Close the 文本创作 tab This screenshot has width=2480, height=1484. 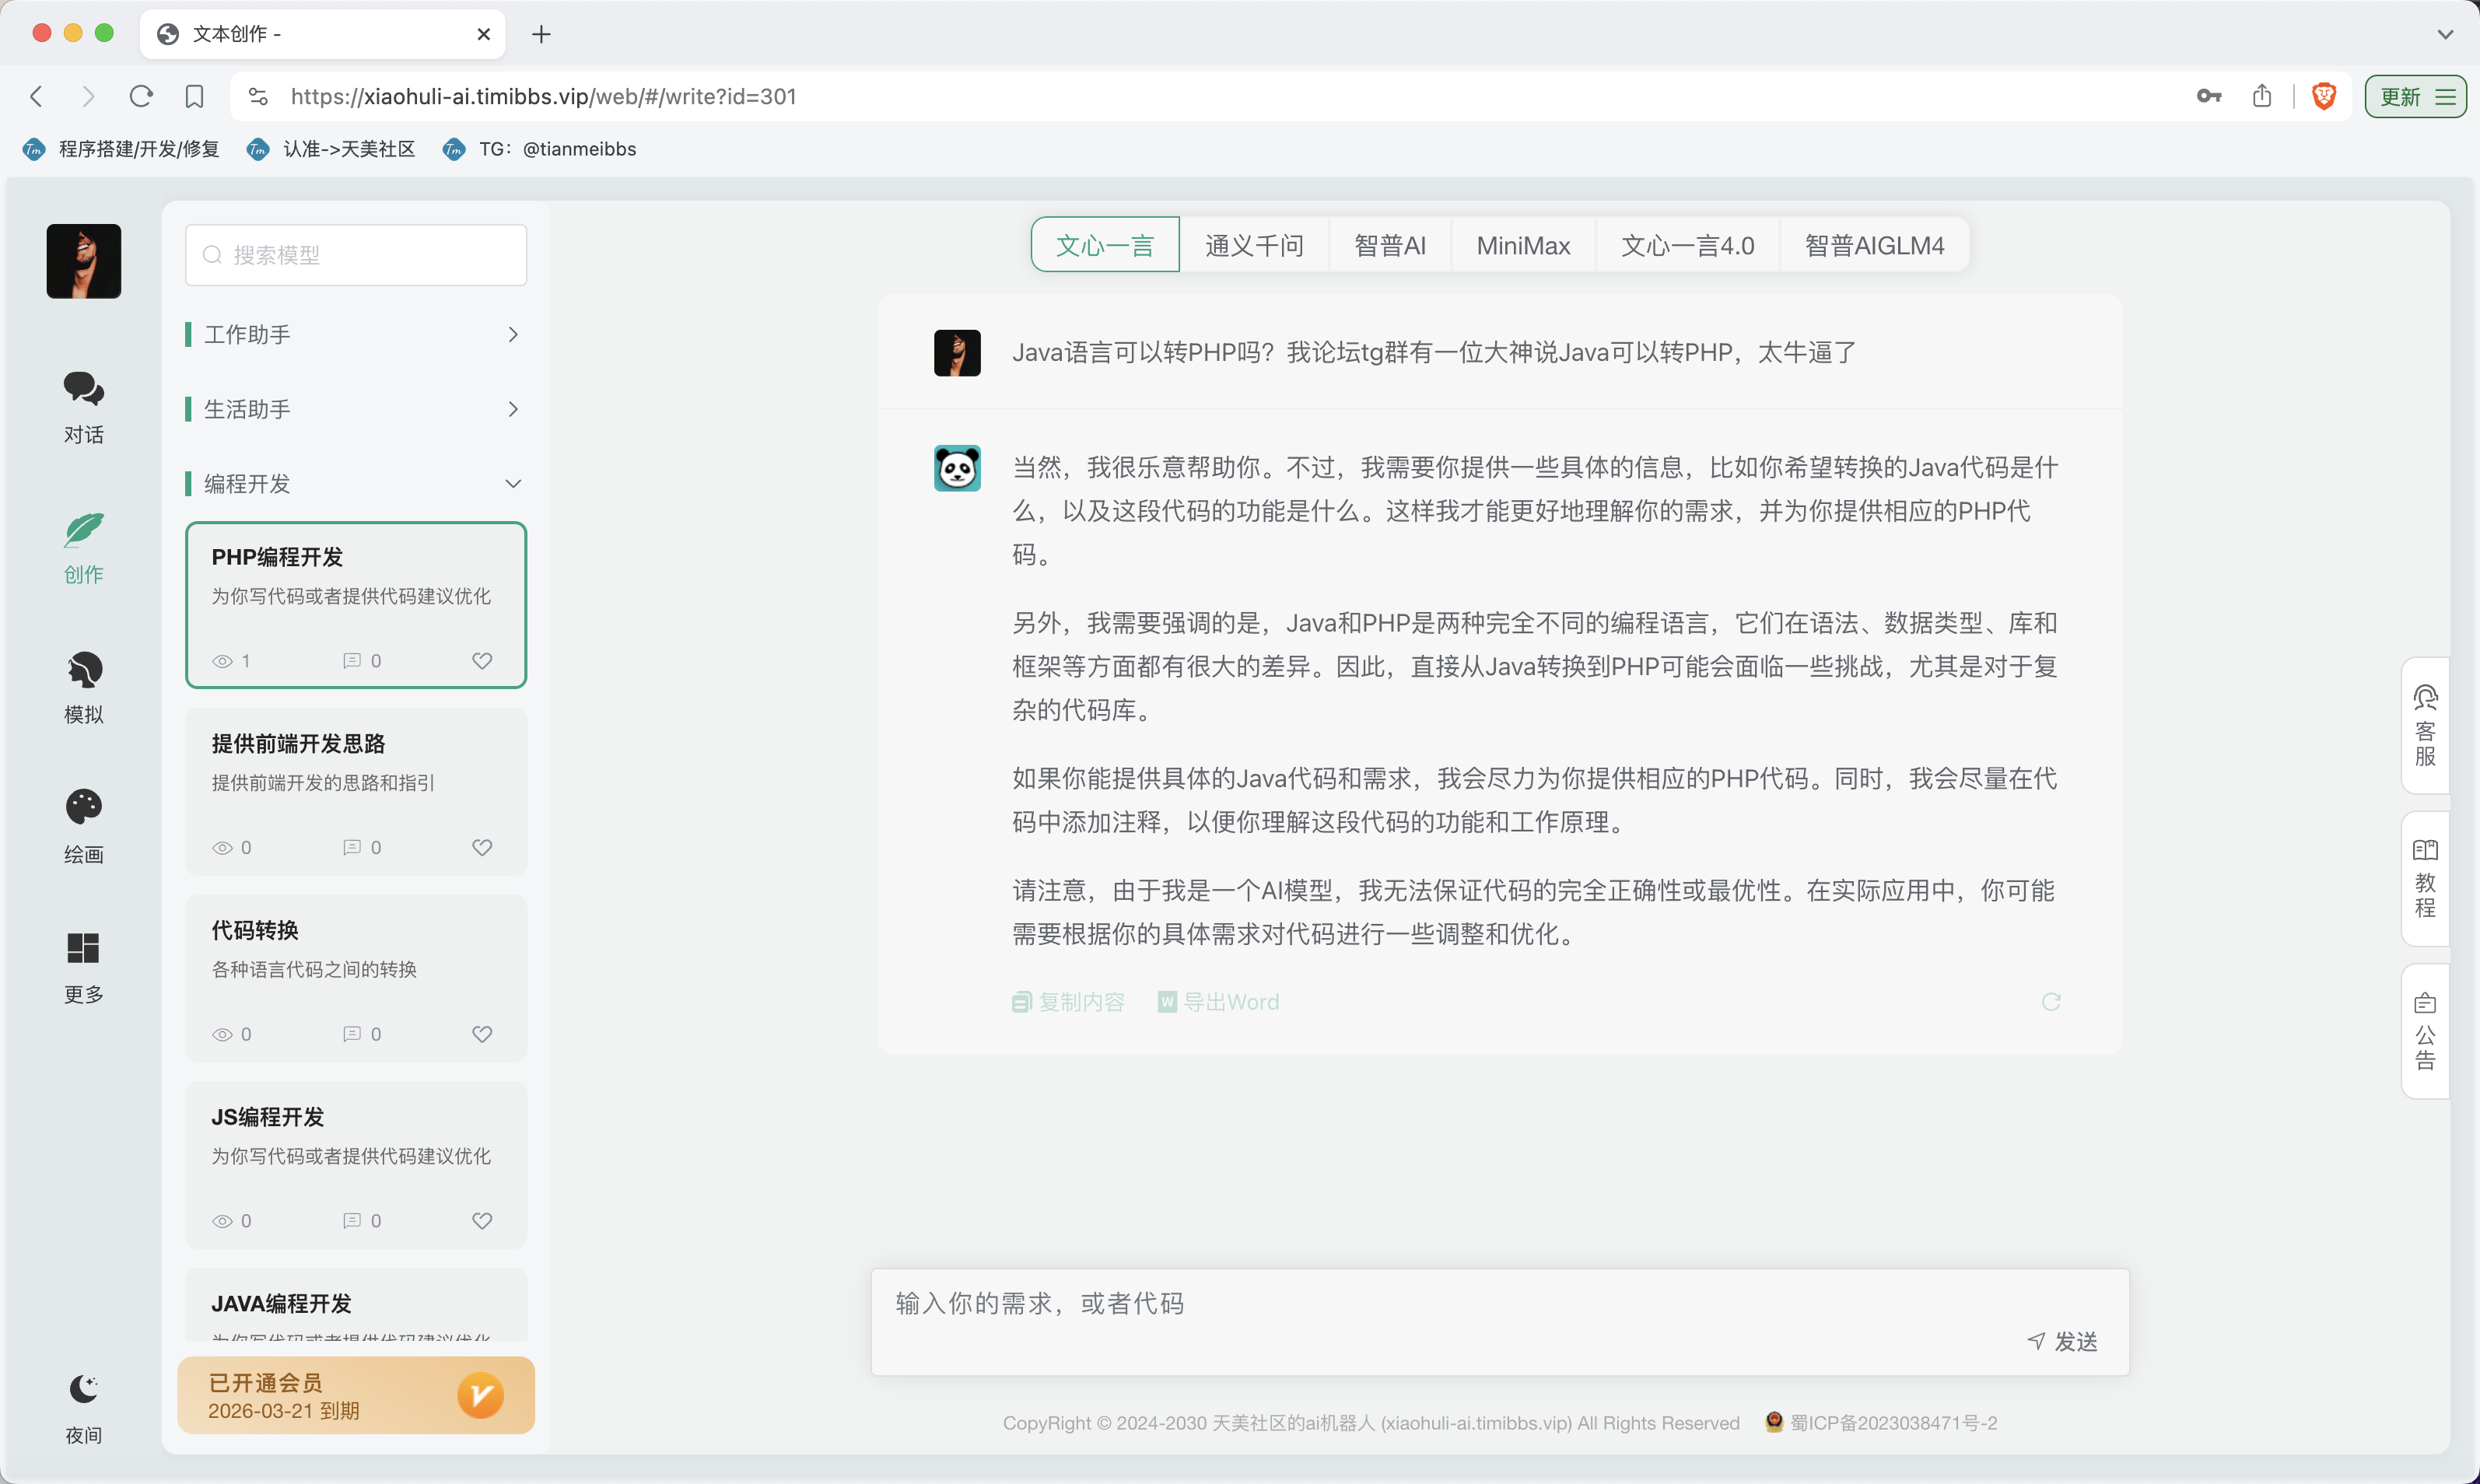(x=484, y=34)
